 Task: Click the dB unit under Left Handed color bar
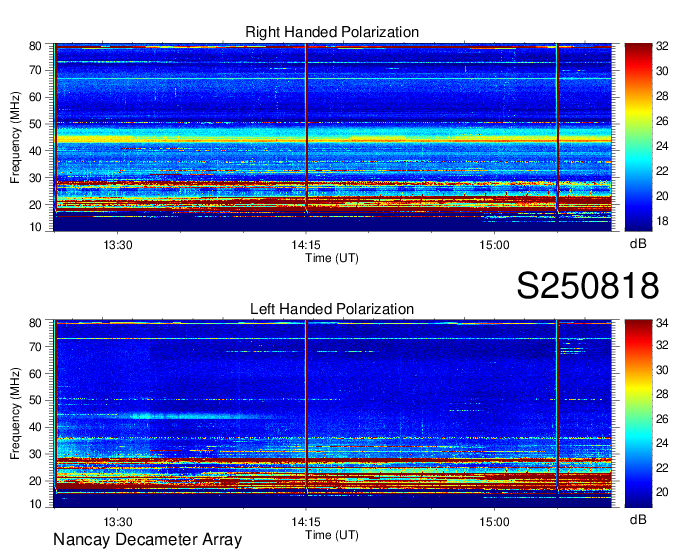[x=638, y=520]
